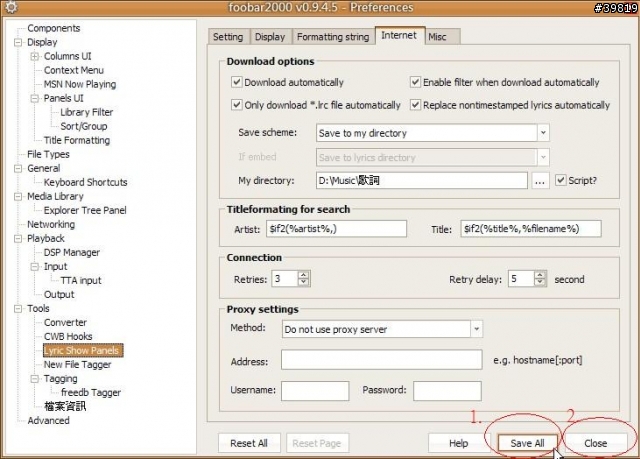Click the proxy Password field

447,391
